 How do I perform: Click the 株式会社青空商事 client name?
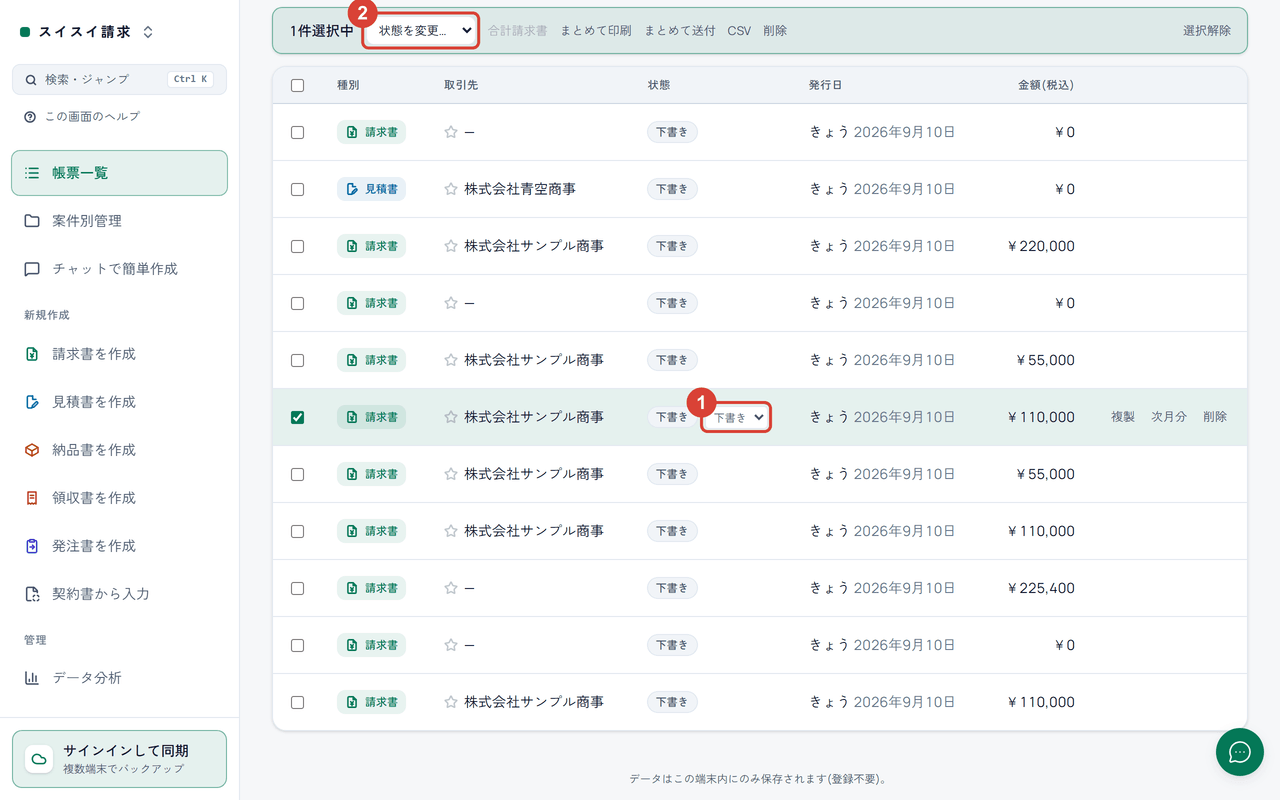click(x=520, y=189)
